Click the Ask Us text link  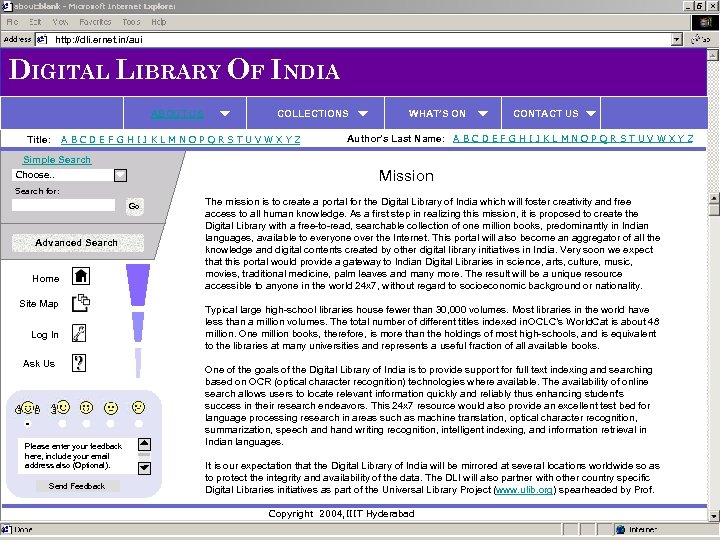(x=39, y=364)
